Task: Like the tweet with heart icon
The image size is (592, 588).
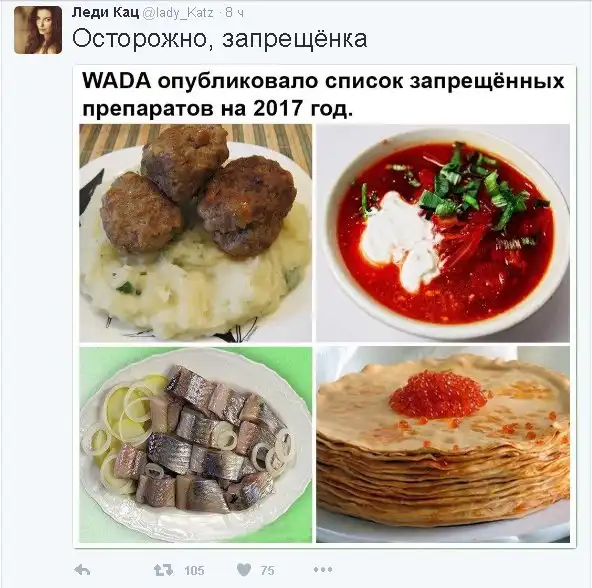Action: point(244,569)
